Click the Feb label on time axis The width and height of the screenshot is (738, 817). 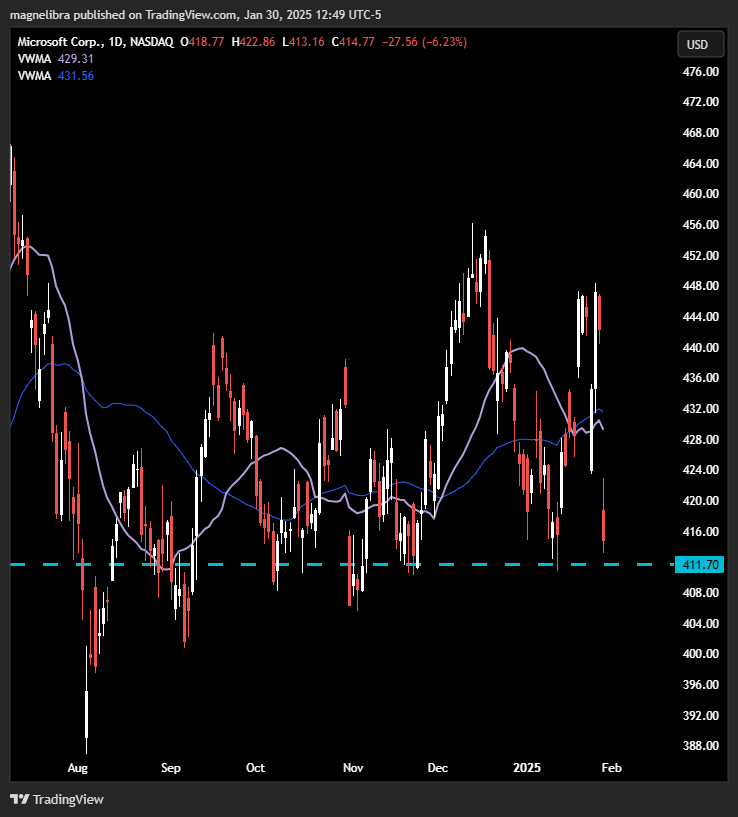tap(611, 768)
